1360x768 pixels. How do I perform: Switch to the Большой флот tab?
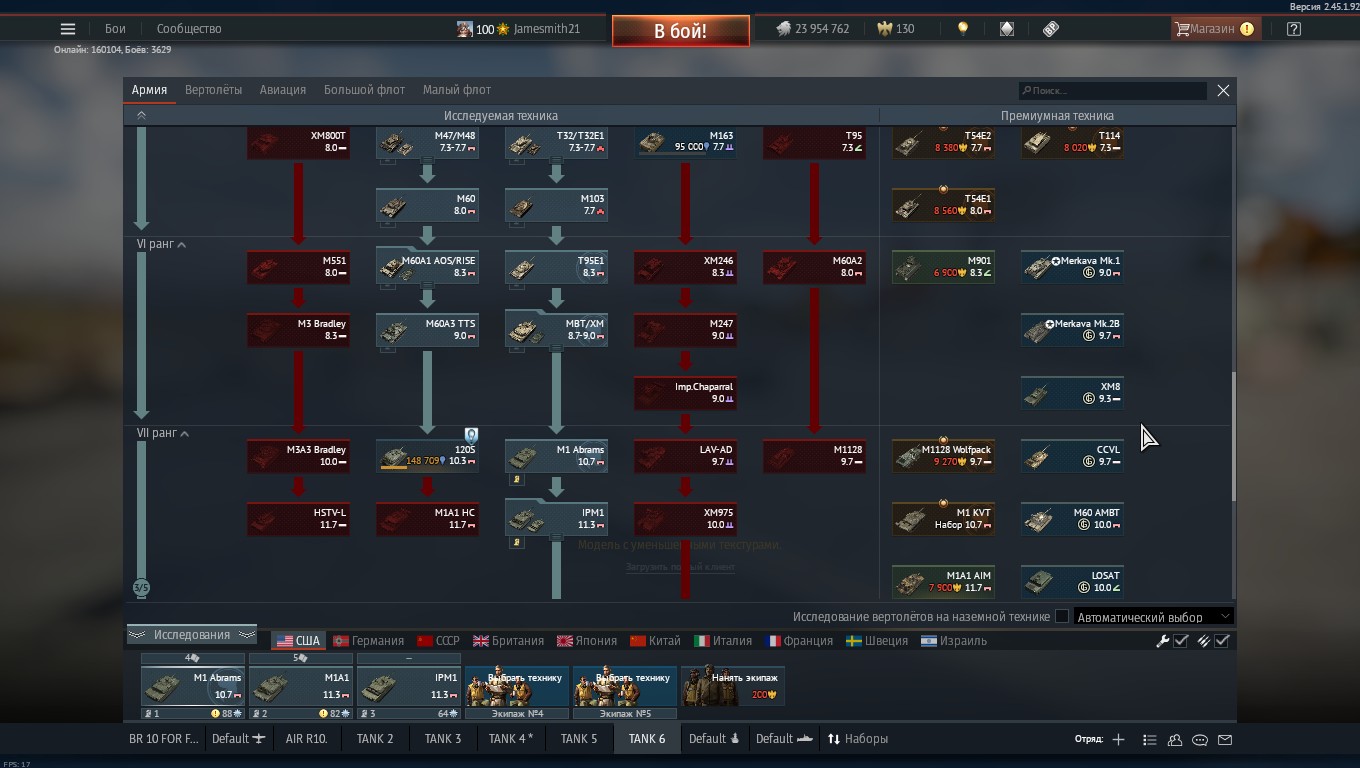point(364,90)
